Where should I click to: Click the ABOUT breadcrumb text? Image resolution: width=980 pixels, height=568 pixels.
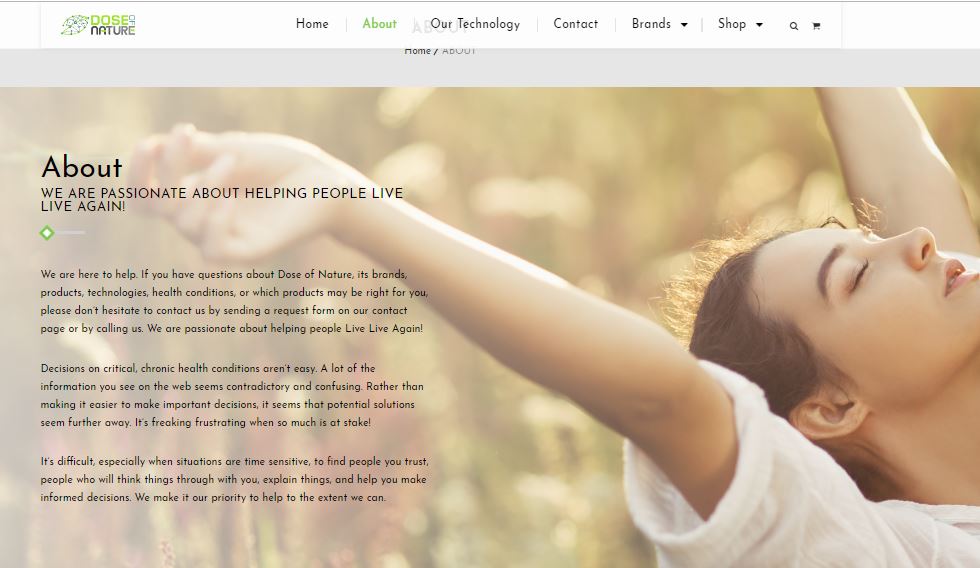pyautogui.click(x=459, y=51)
